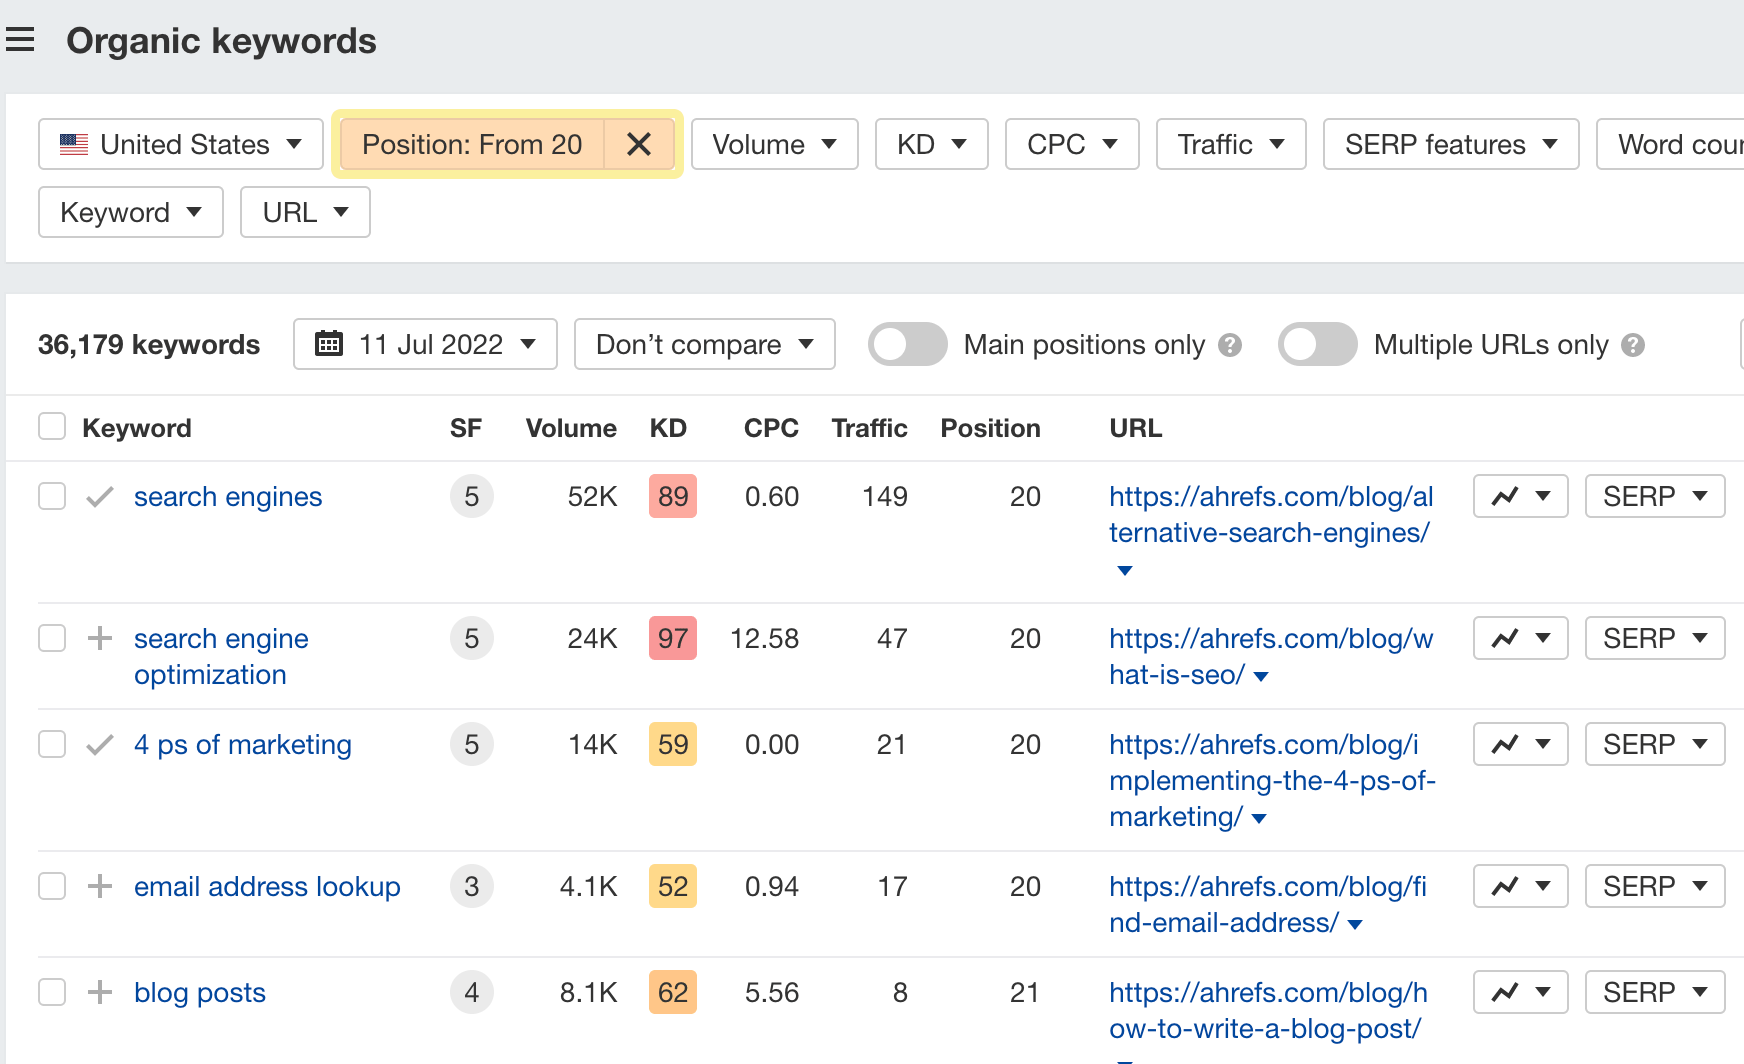
Task: Enable the Multiple URLs only toggle
Action: [x=1317, y=344]
